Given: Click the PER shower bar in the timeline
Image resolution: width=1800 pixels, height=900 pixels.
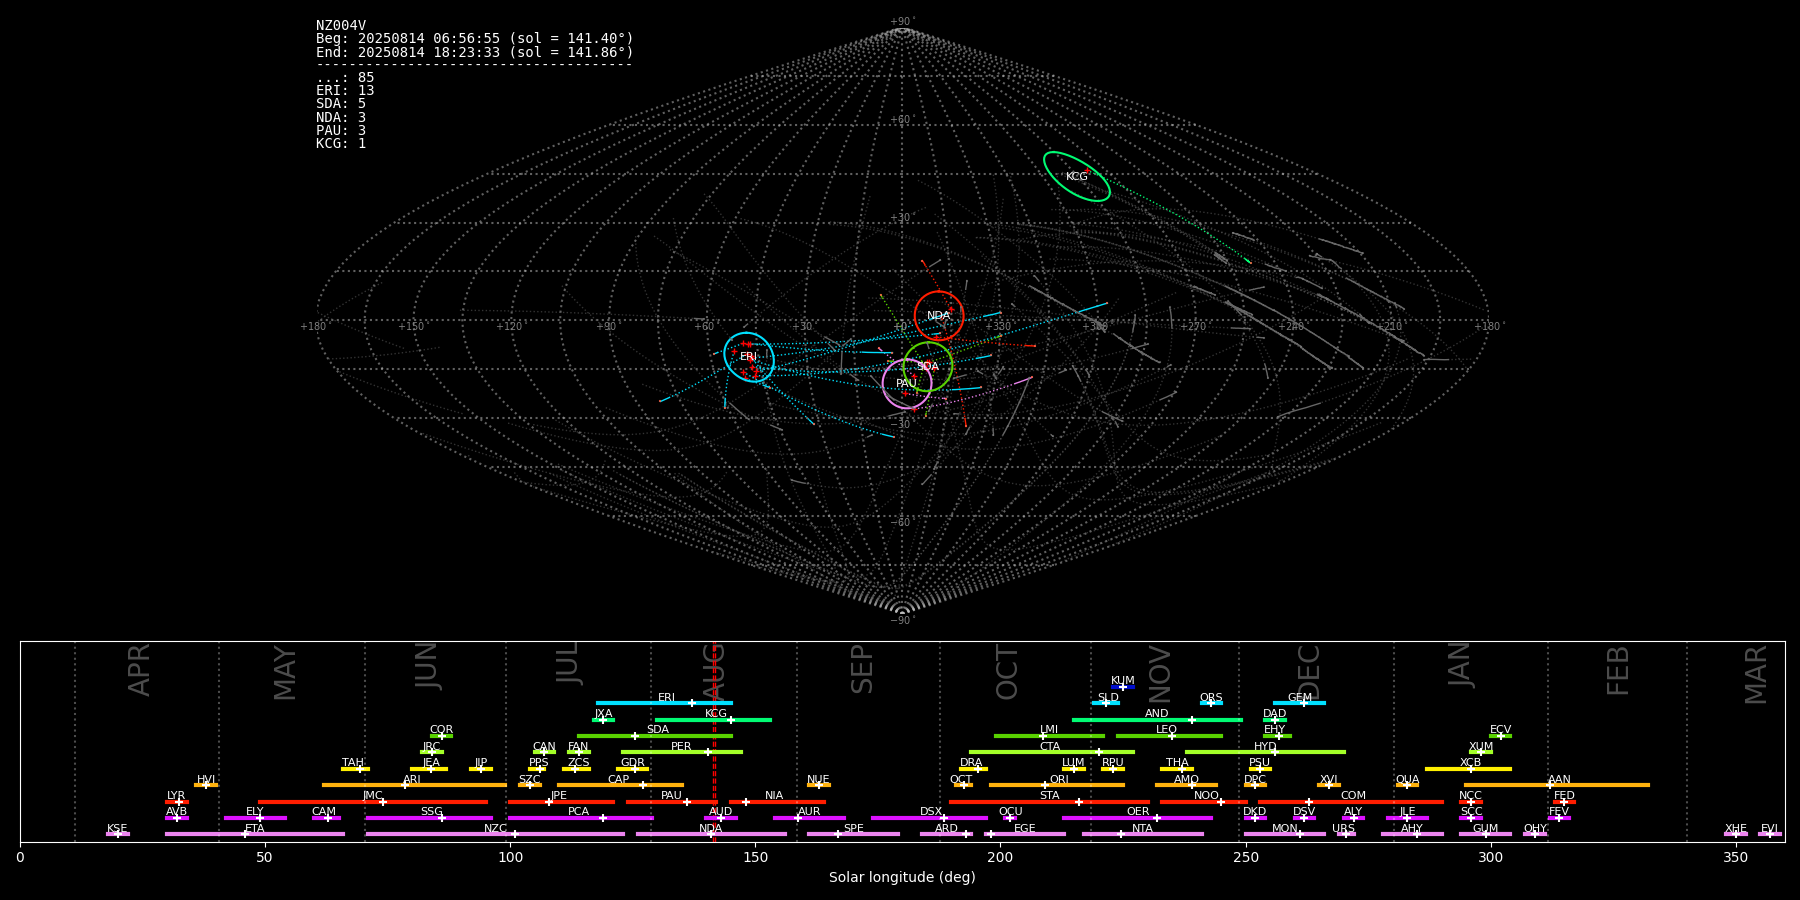Looking at the screenshot, I should 682,752.
